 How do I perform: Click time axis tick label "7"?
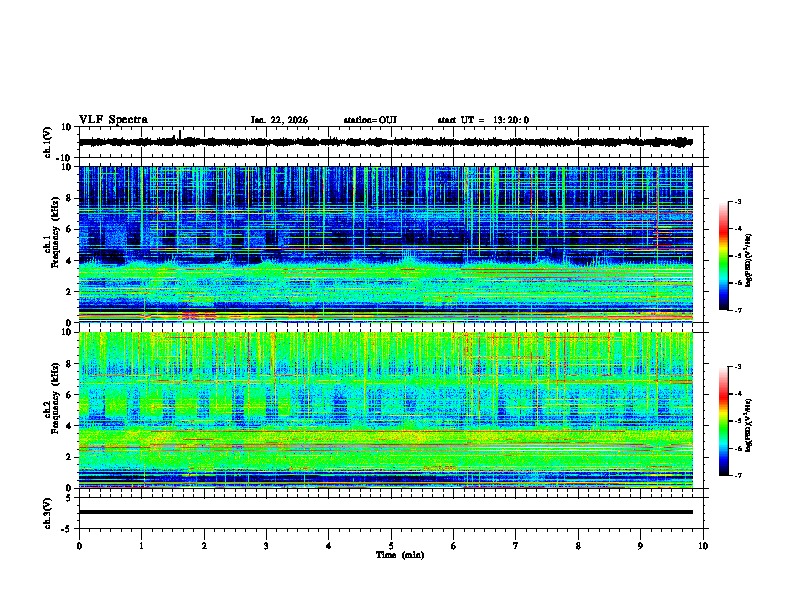click(516, 546)
